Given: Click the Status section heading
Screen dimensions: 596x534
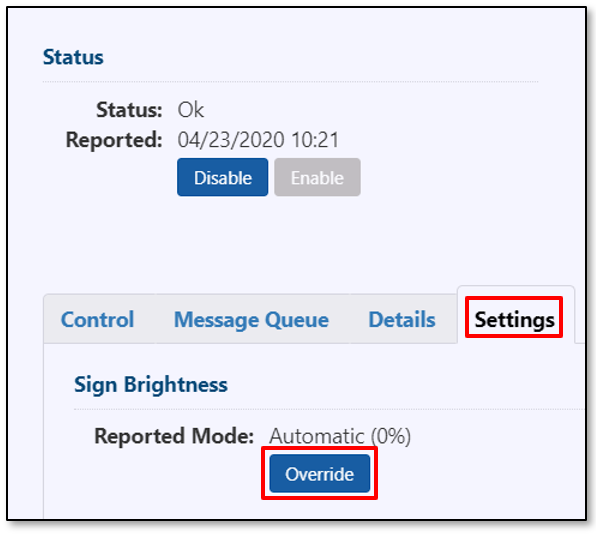Looking at the screenshot, I should click(73, 57).
